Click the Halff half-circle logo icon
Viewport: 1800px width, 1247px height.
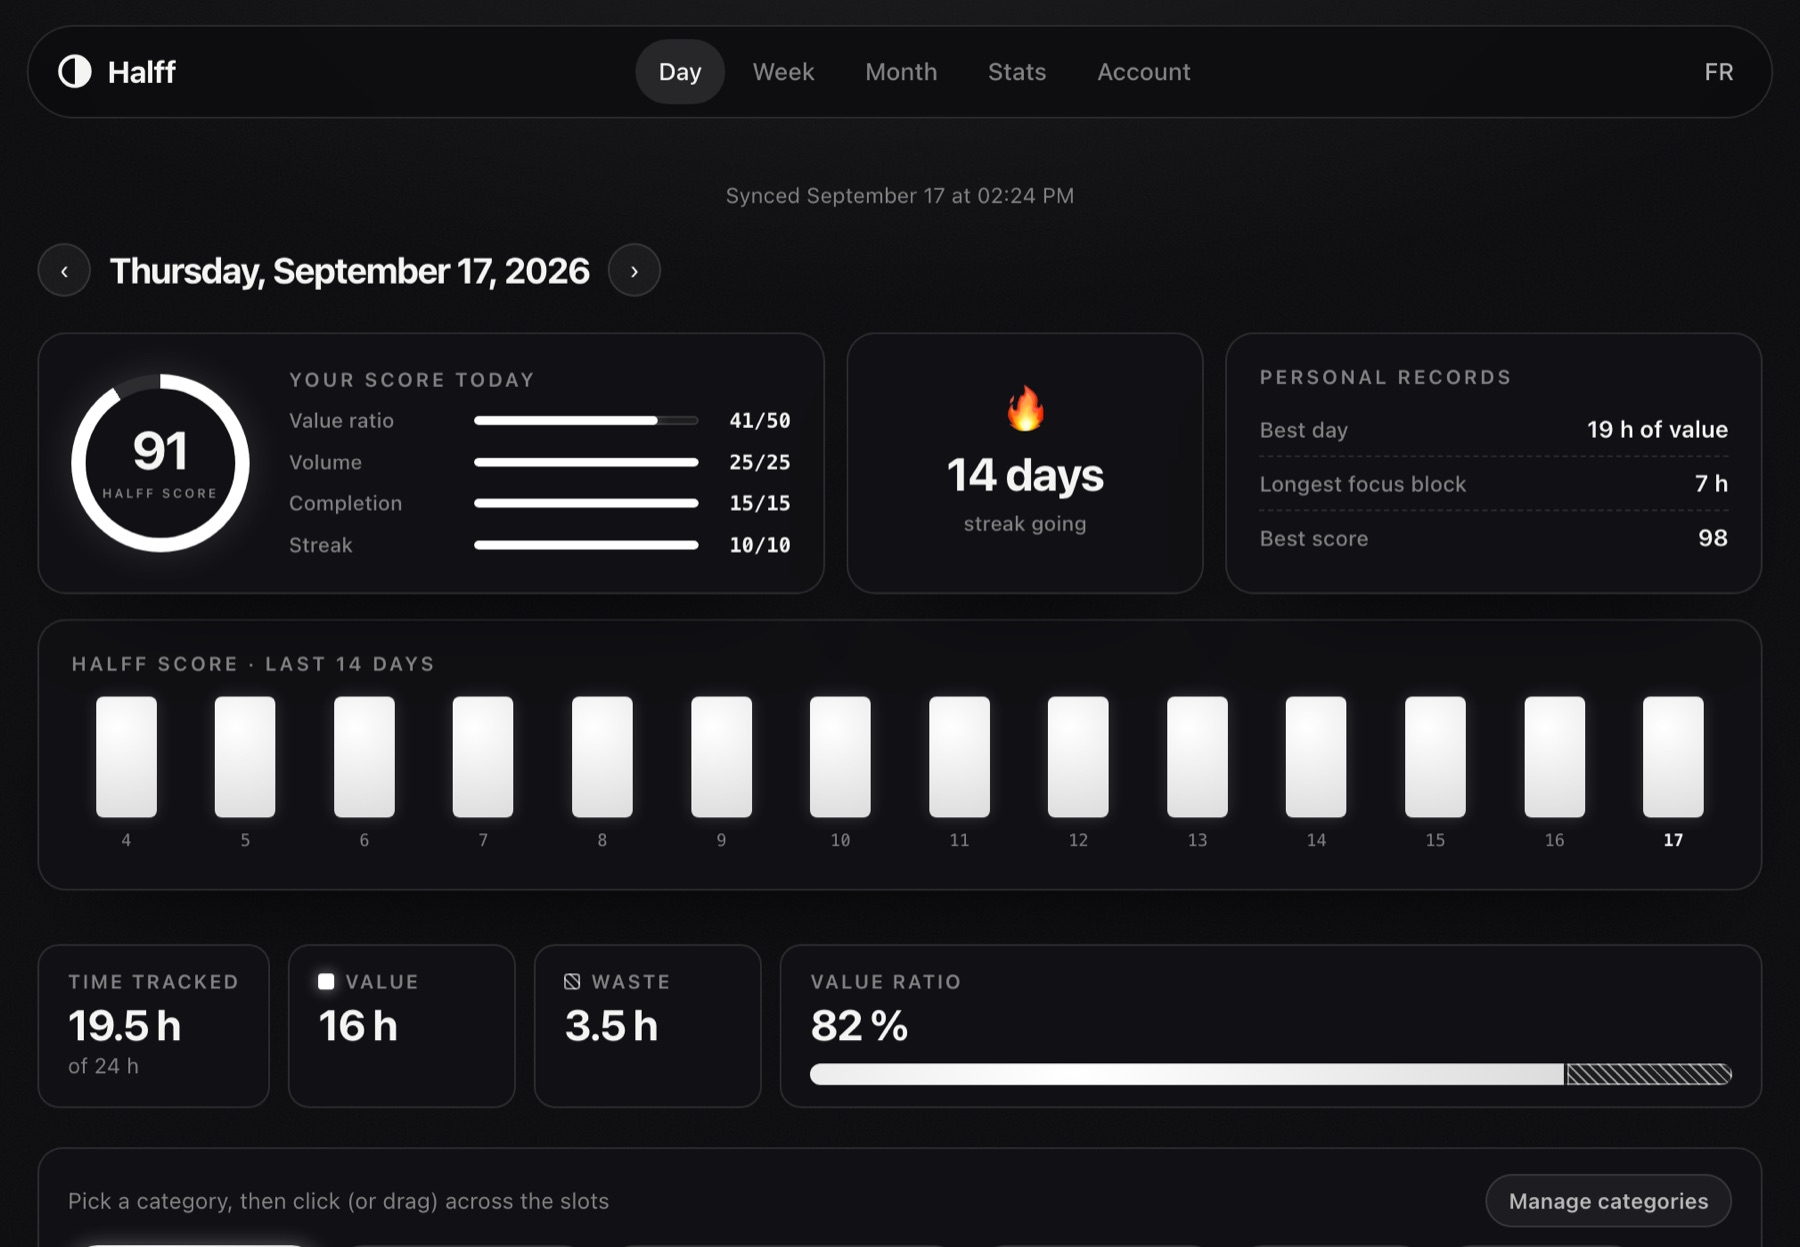click(75, 72)
